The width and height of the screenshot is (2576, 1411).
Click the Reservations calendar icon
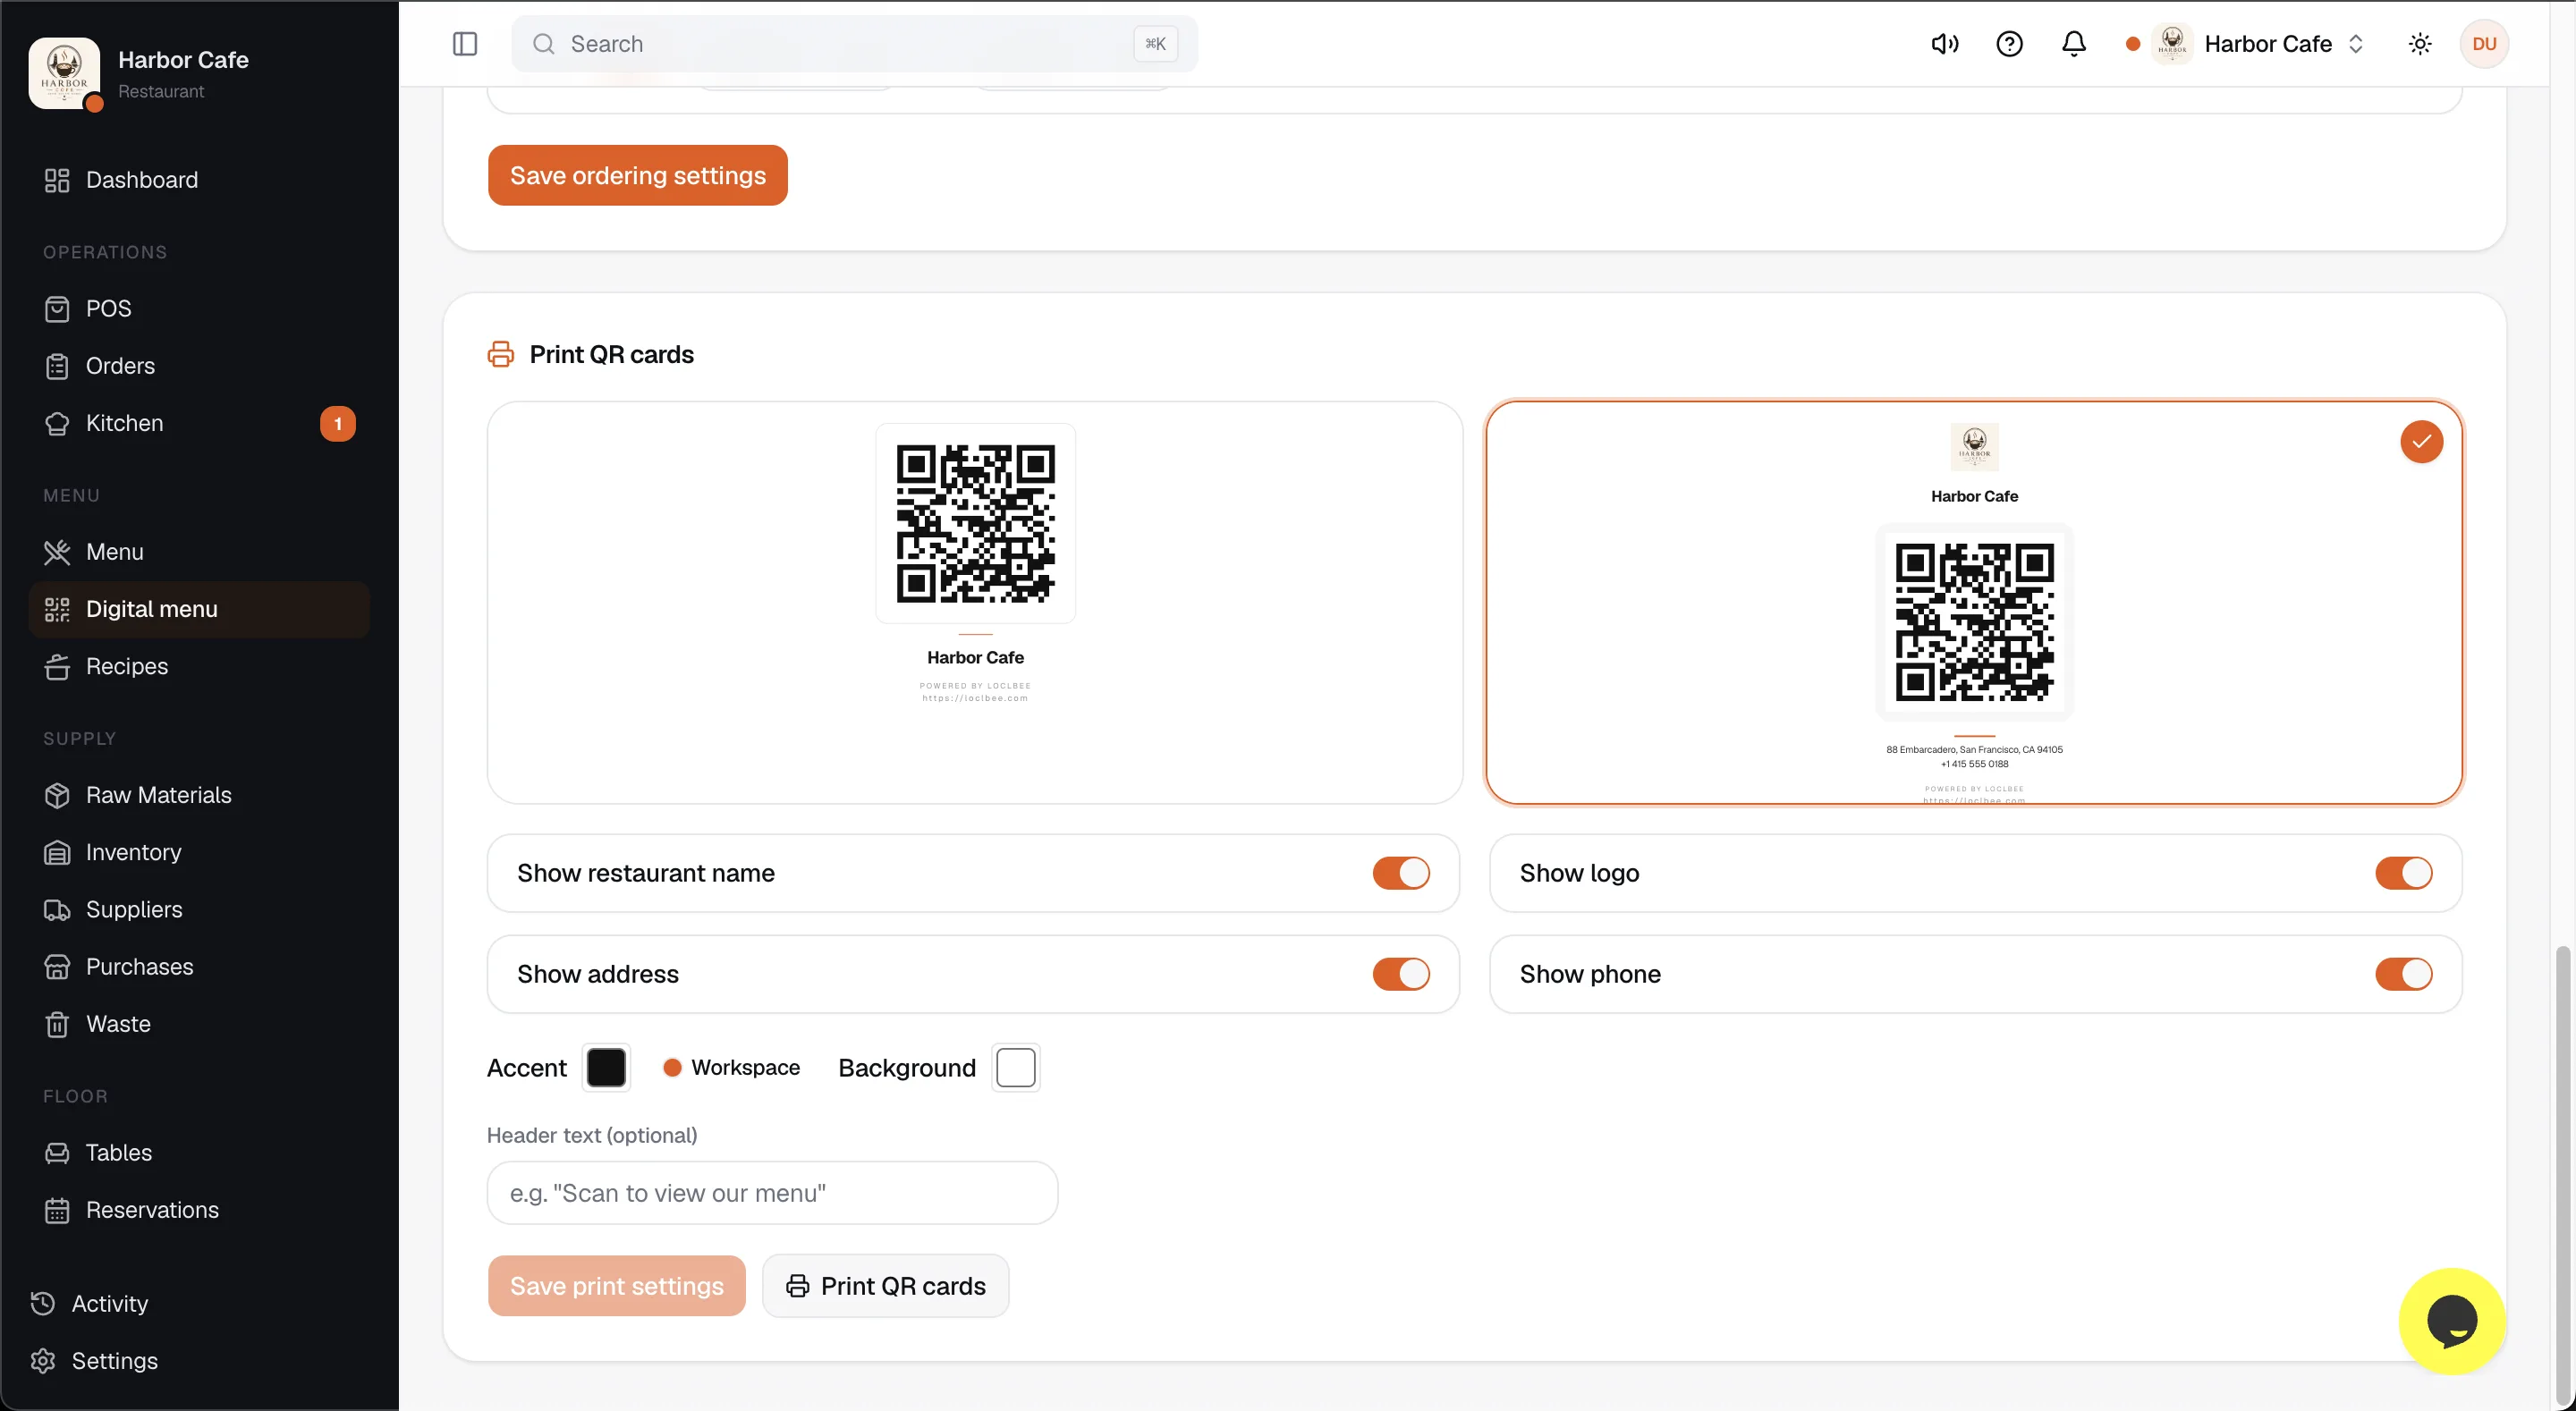(57, 1210)
